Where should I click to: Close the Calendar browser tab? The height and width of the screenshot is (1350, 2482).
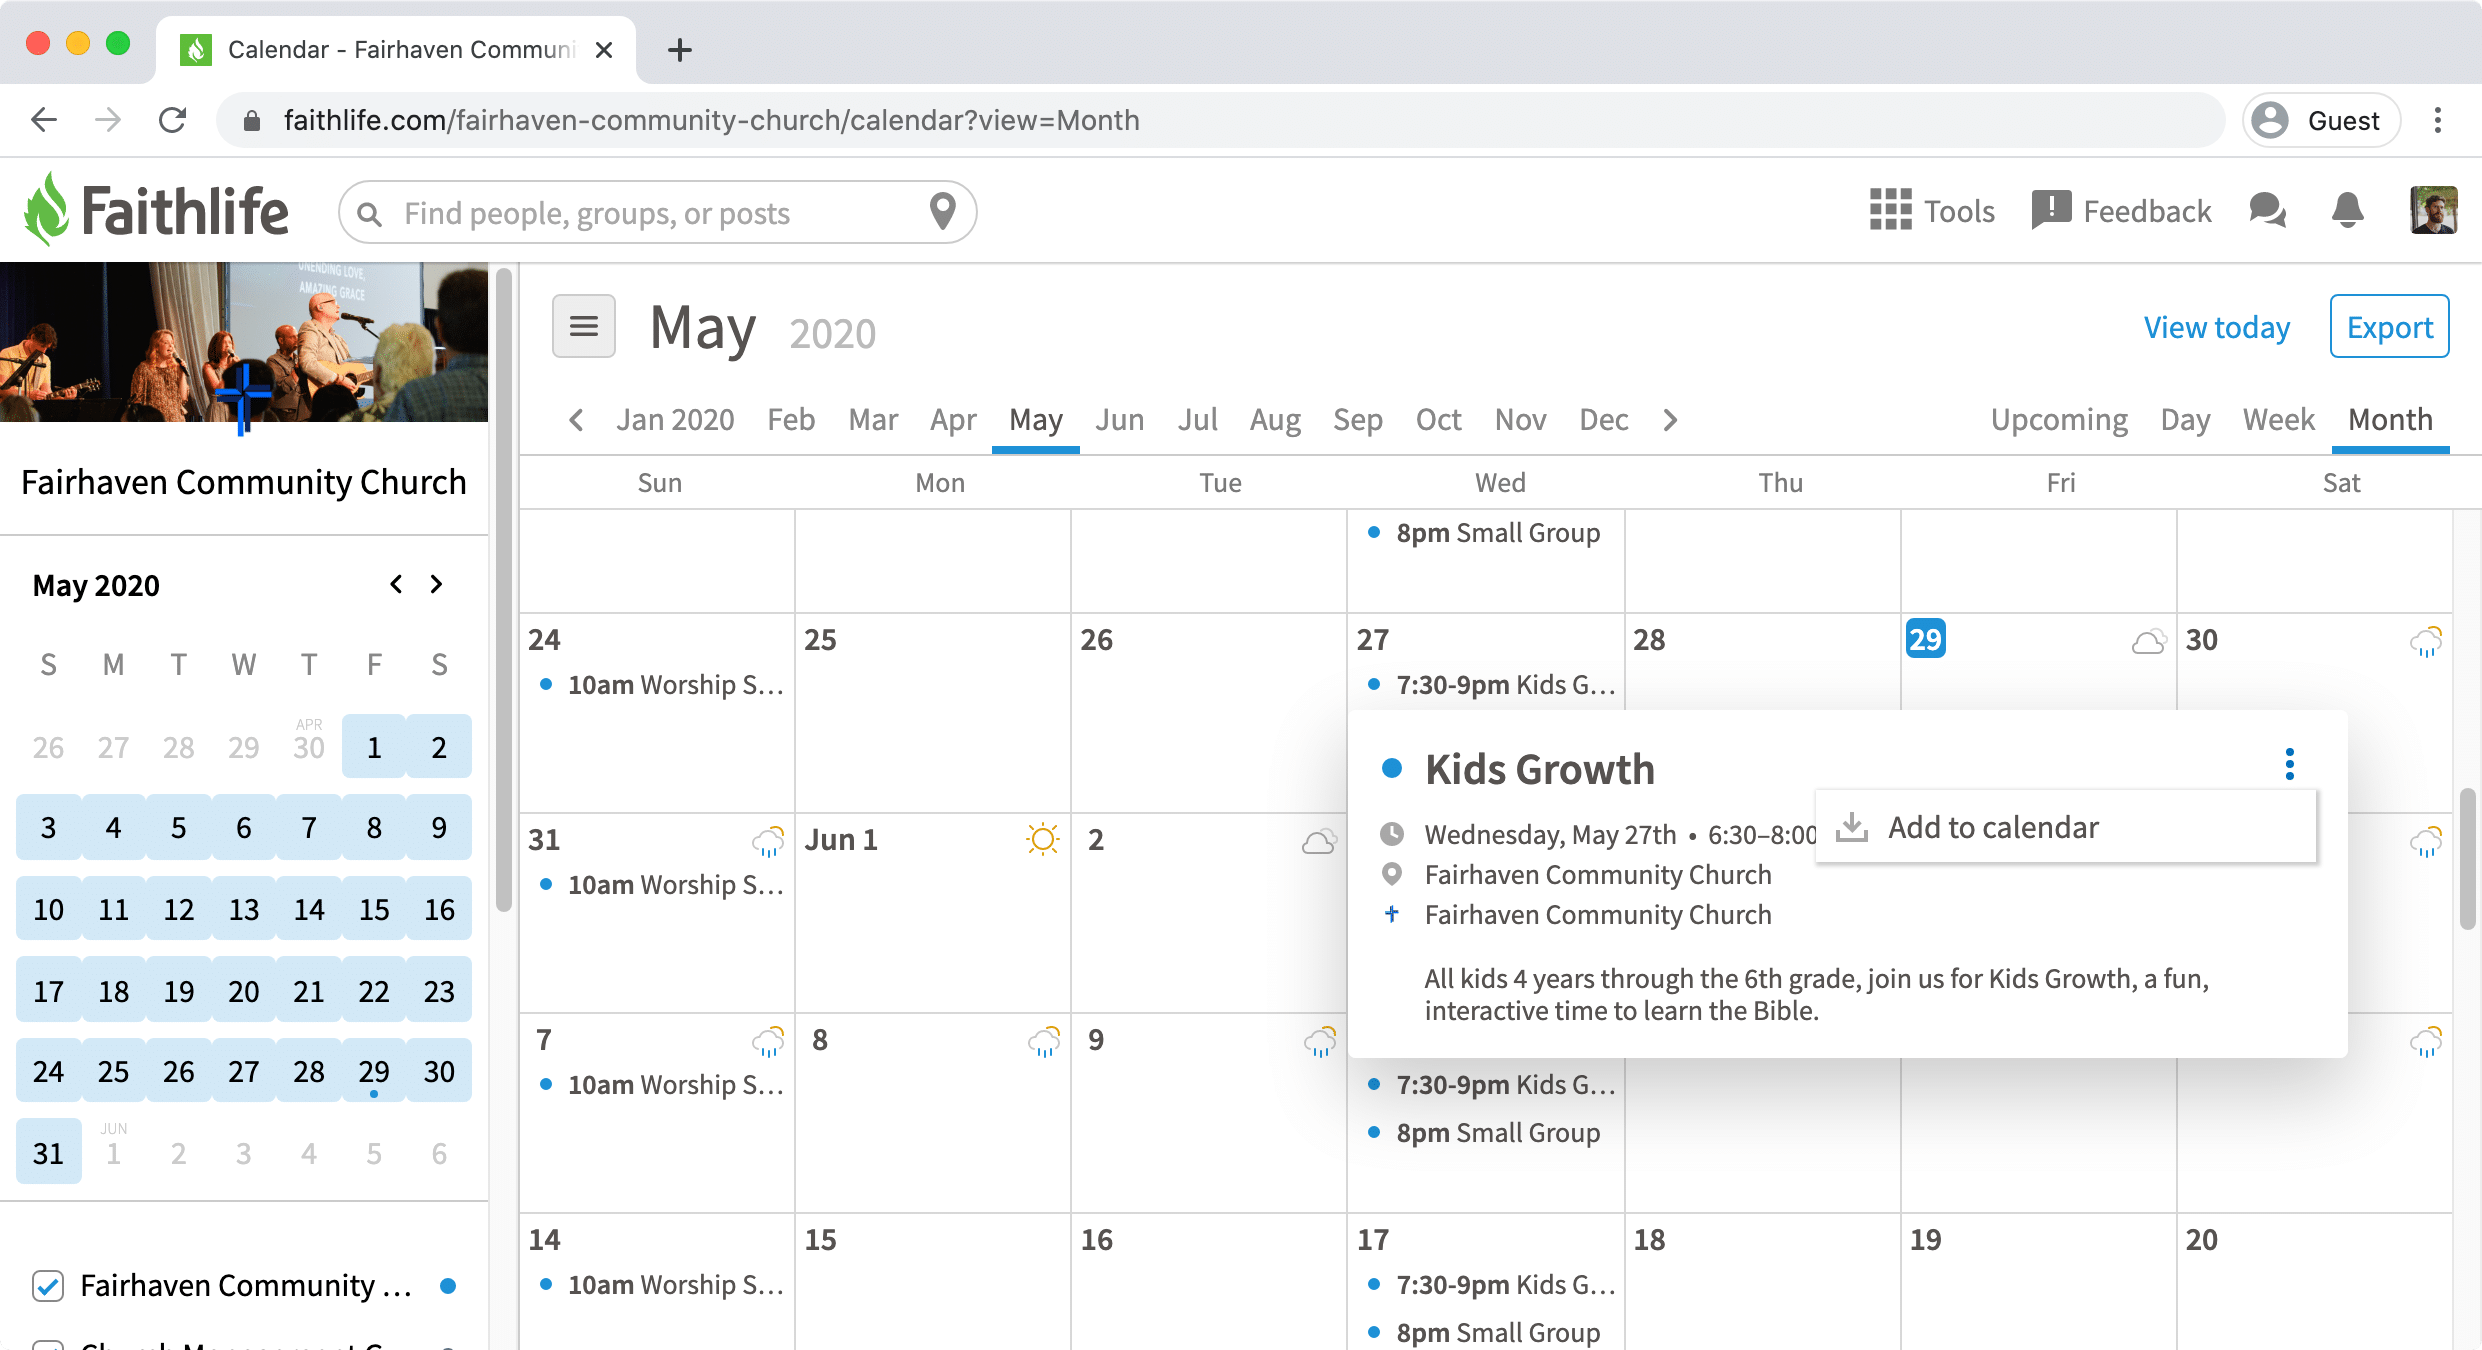point(603,50)
